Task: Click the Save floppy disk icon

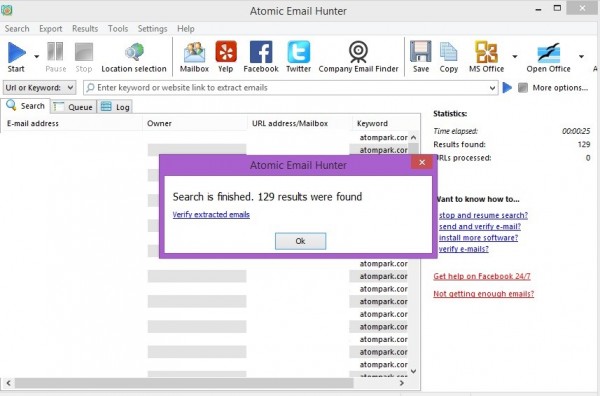Action: click(421, 52)
